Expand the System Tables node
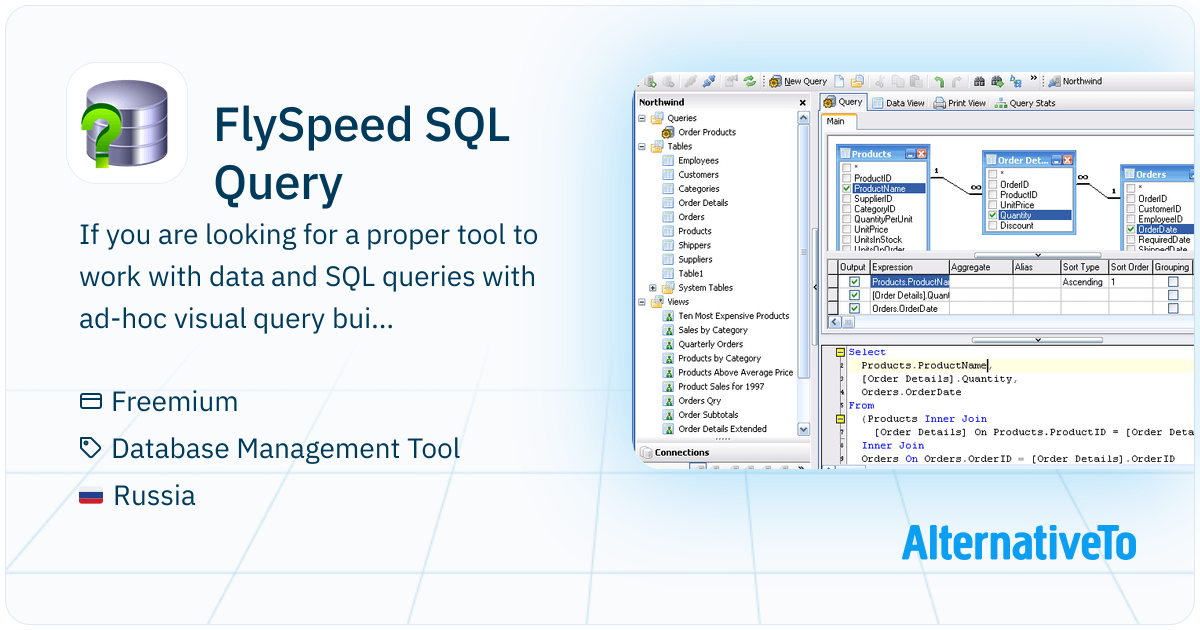1200x630 pixels. (653, 288)
